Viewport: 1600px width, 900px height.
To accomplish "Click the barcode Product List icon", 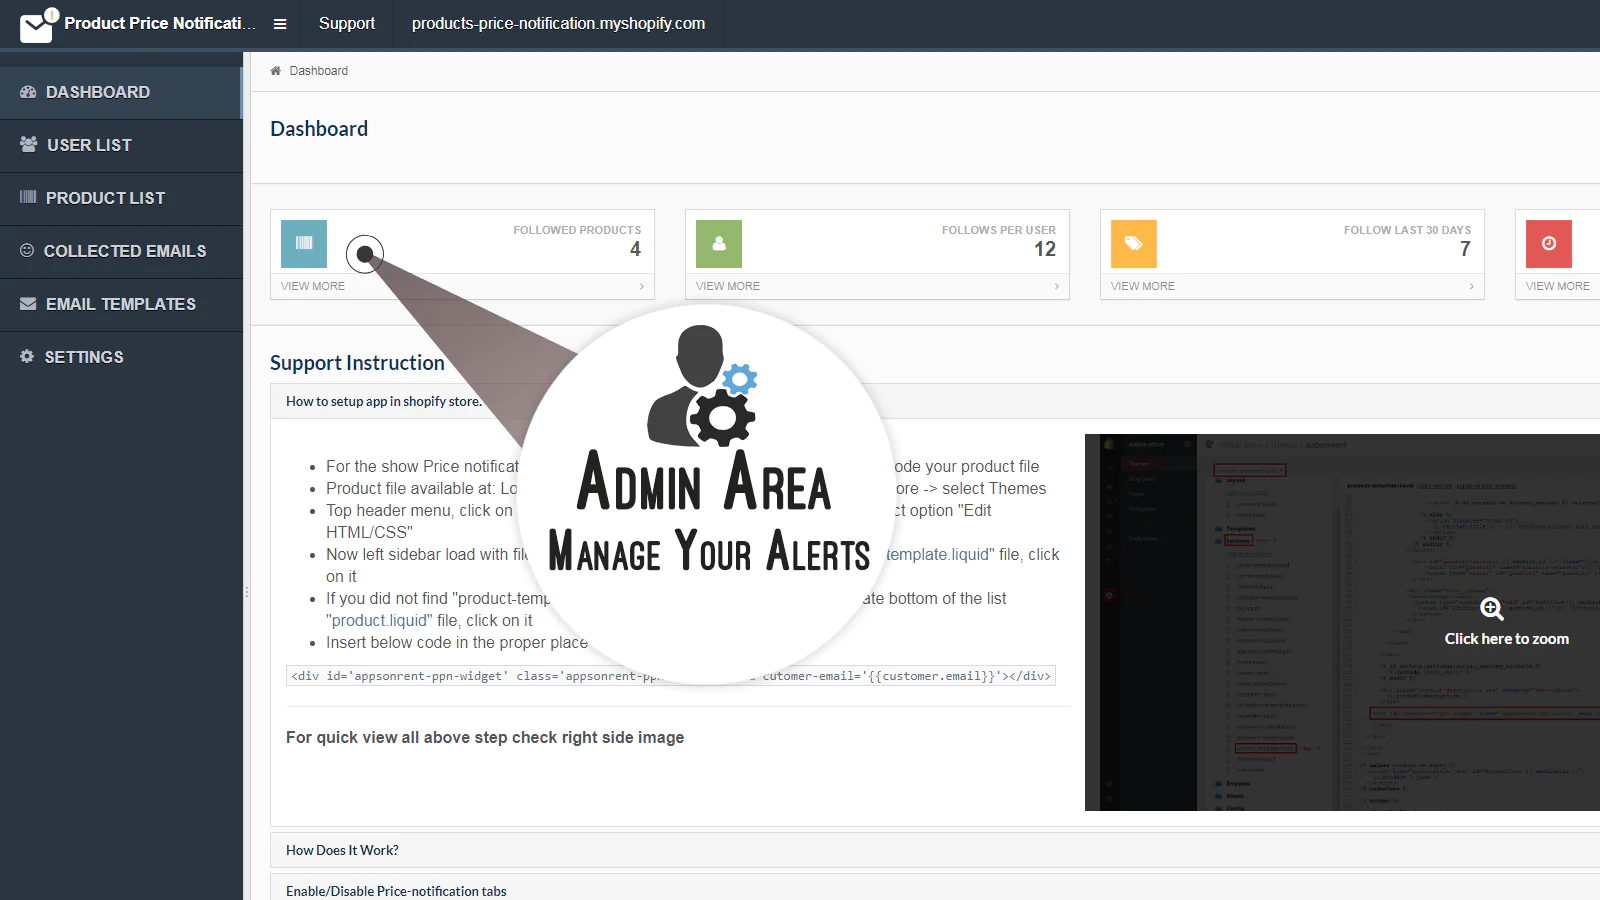I will coord(28,197).
